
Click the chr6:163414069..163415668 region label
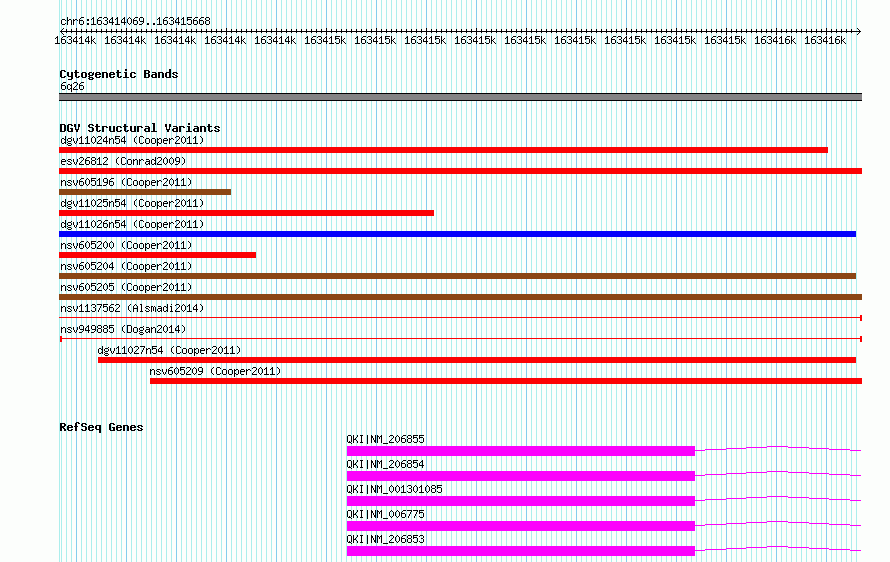135,21
